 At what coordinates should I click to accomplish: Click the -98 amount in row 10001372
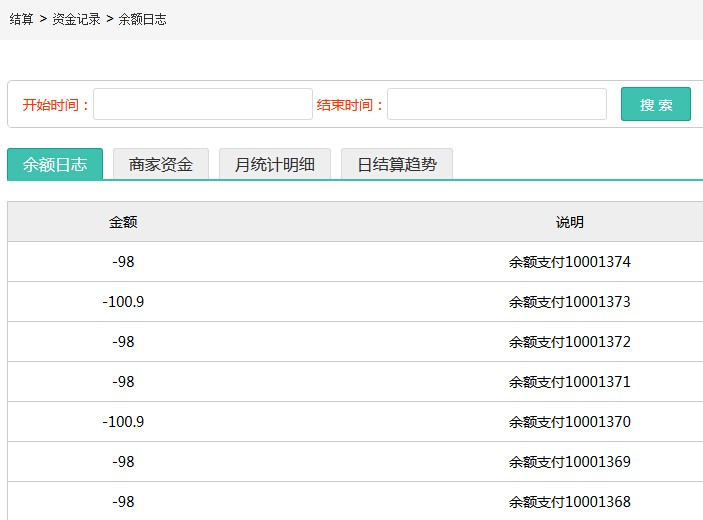click(123, 342)
